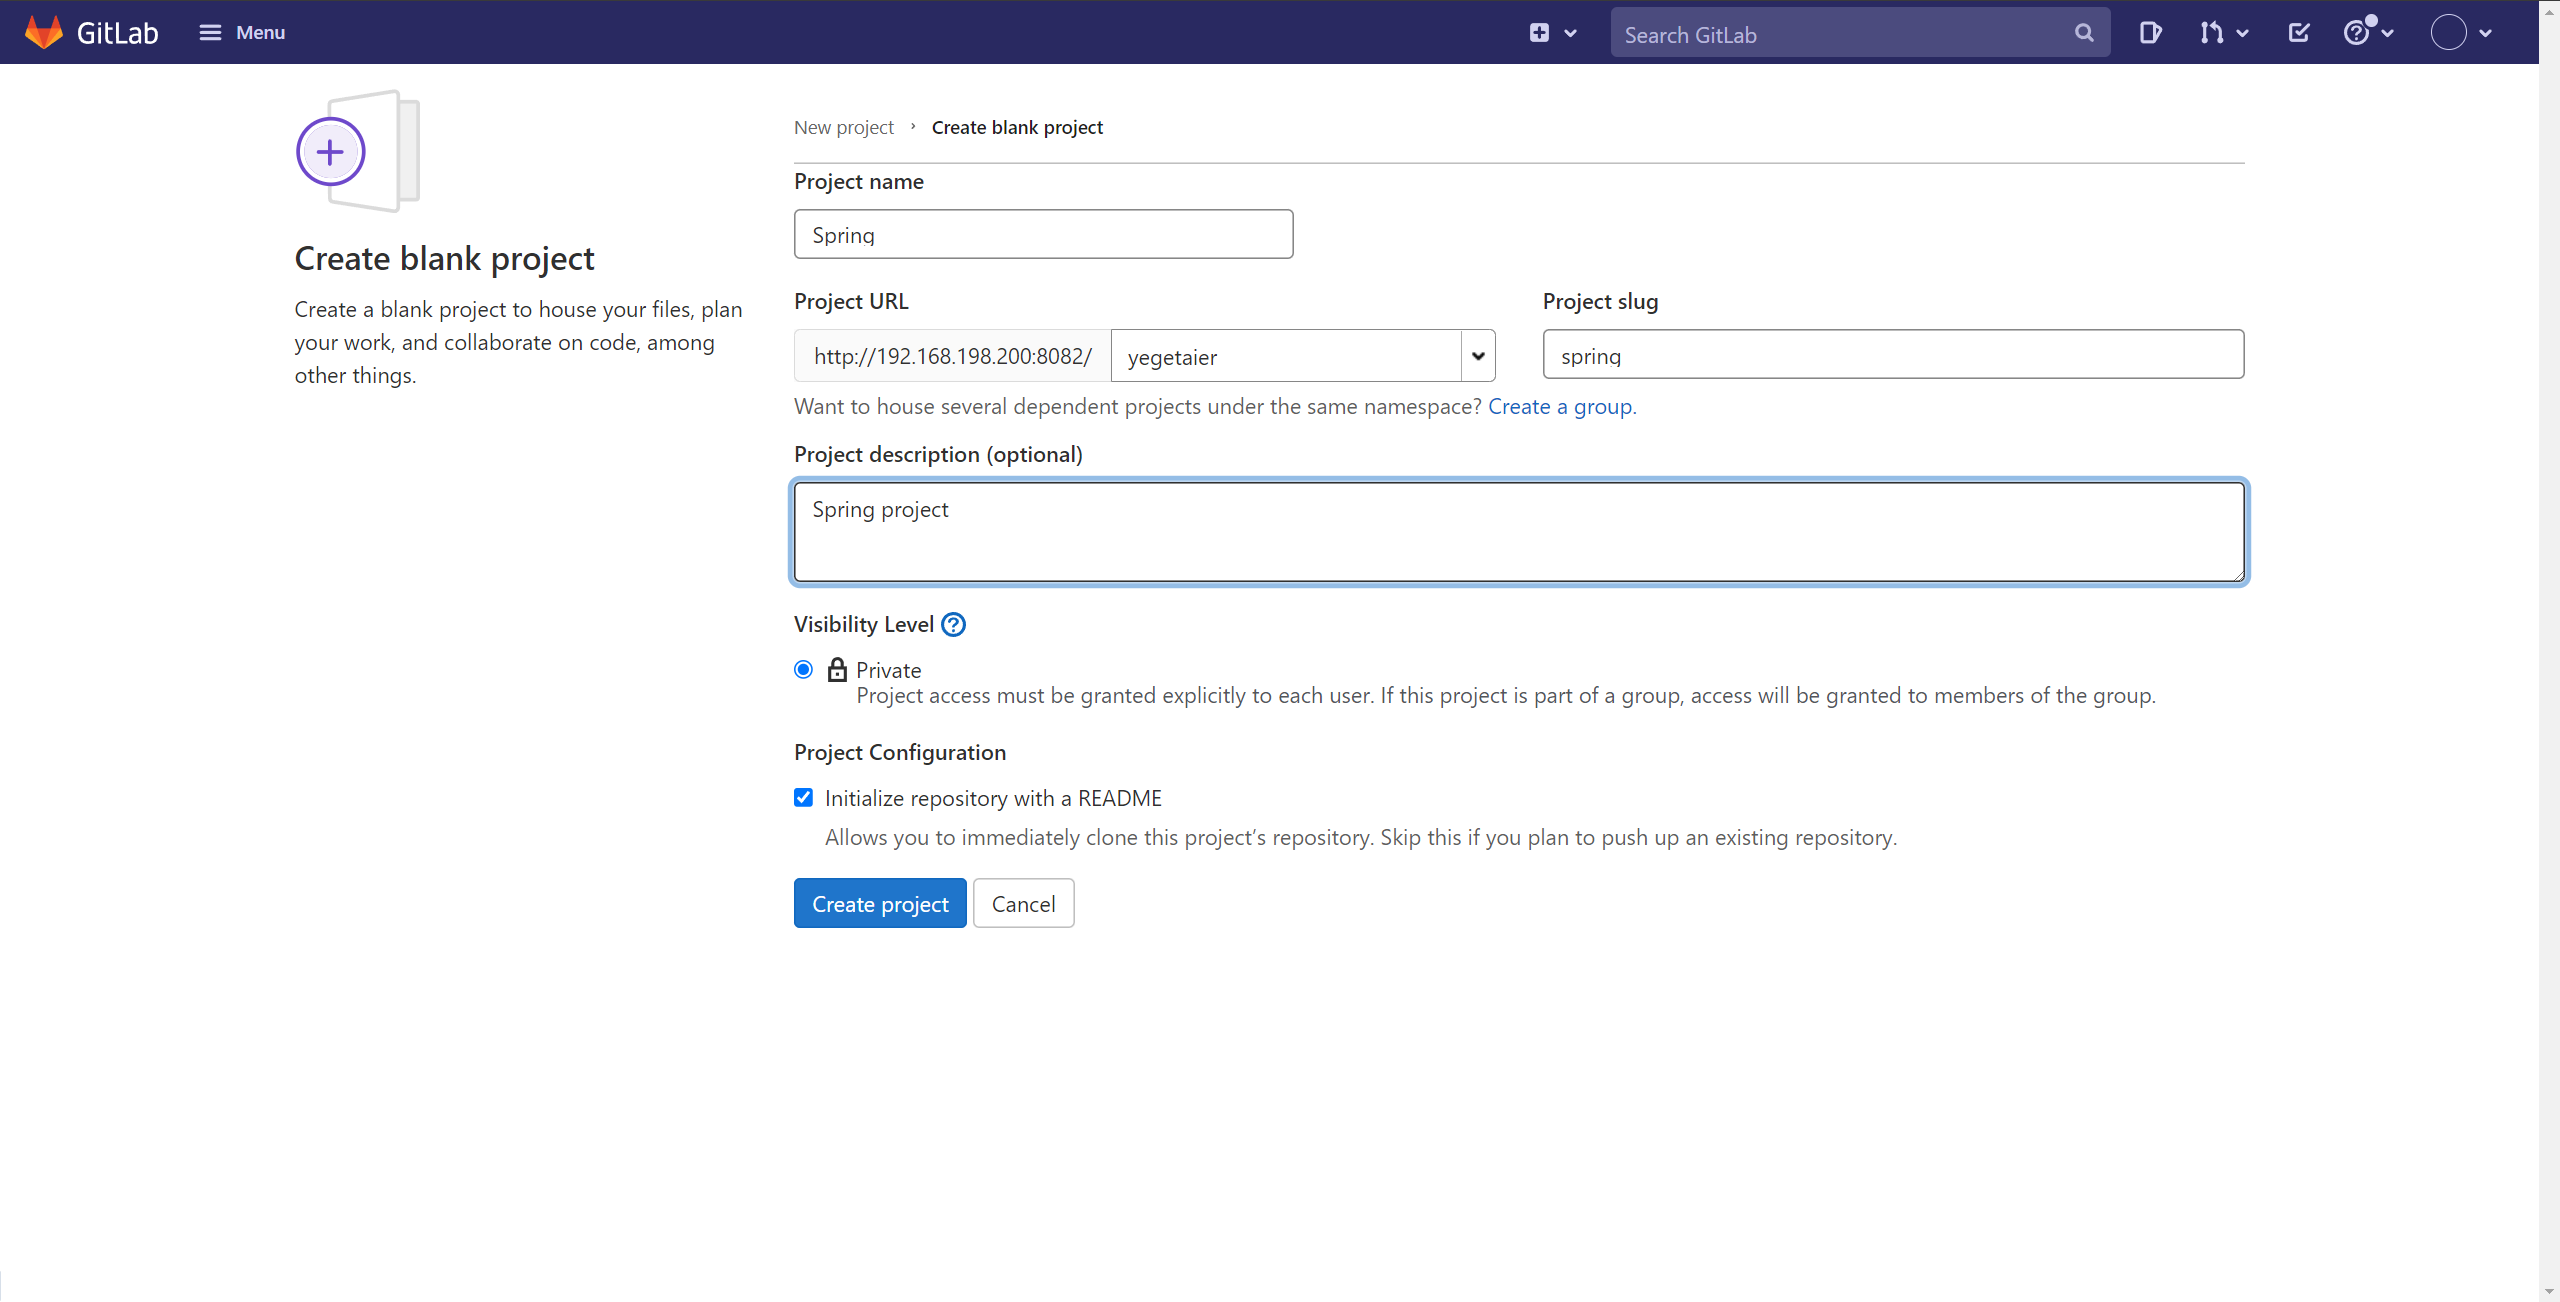Follow the Create a group link
This screenshot has height=1302, width=2560.
point(1560,407)
